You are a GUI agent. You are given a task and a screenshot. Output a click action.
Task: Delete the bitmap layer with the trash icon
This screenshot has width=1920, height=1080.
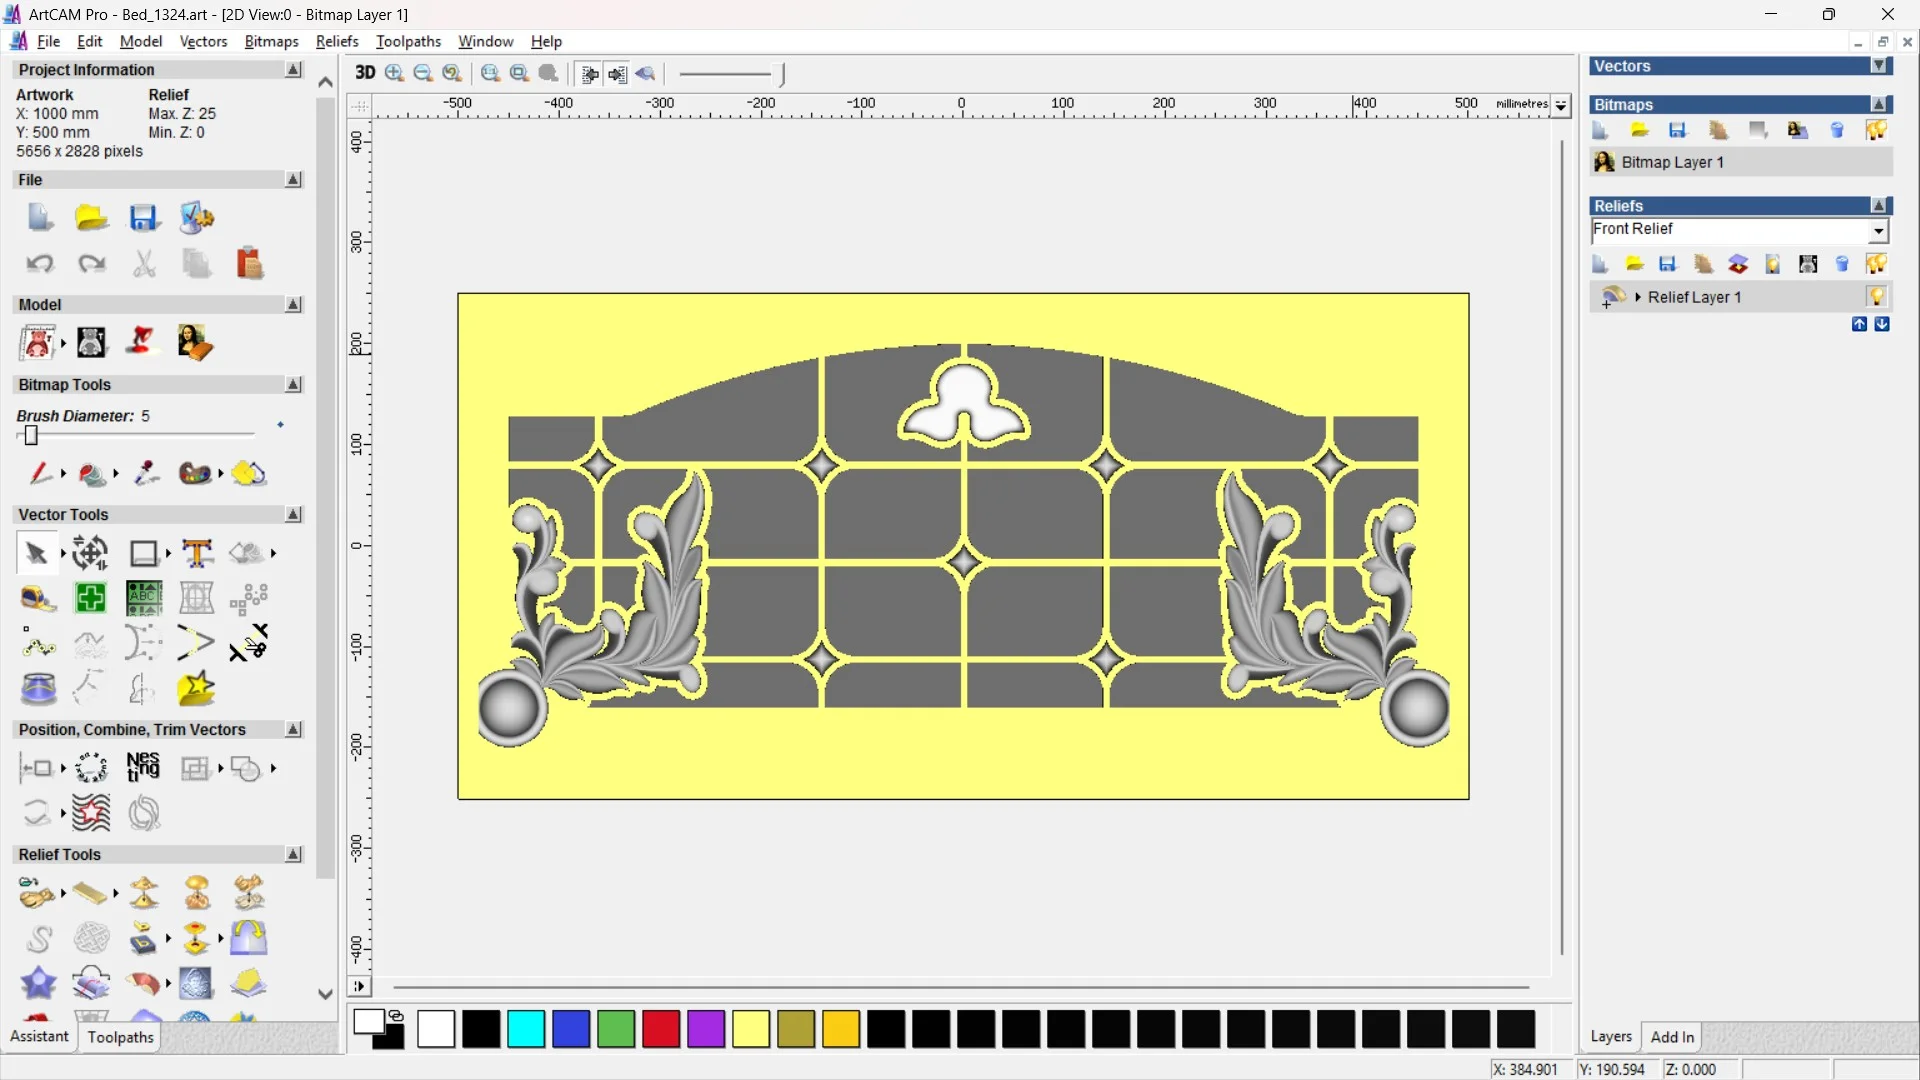pyautogui.click(x=1837, y=131)
